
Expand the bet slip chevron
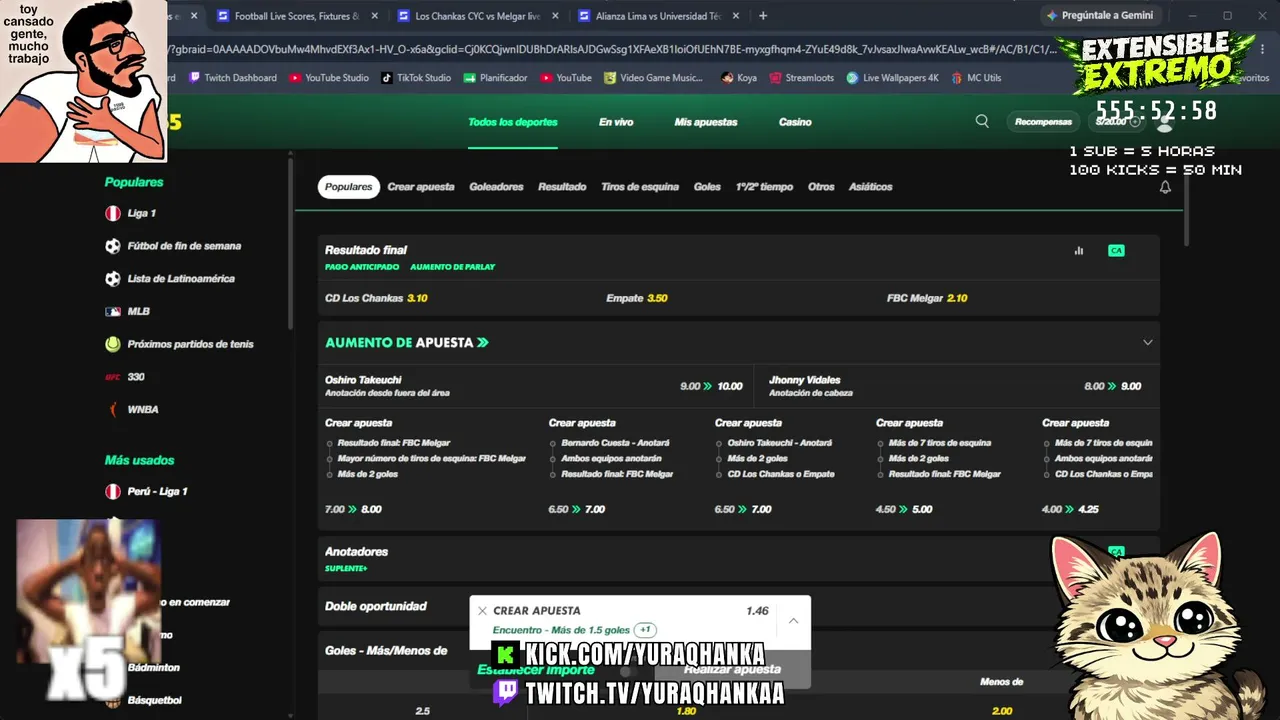793,621
